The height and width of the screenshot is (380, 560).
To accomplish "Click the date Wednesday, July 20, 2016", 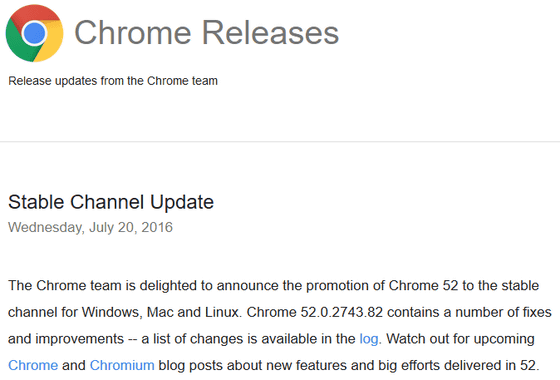I will click(x=90, y=228).
